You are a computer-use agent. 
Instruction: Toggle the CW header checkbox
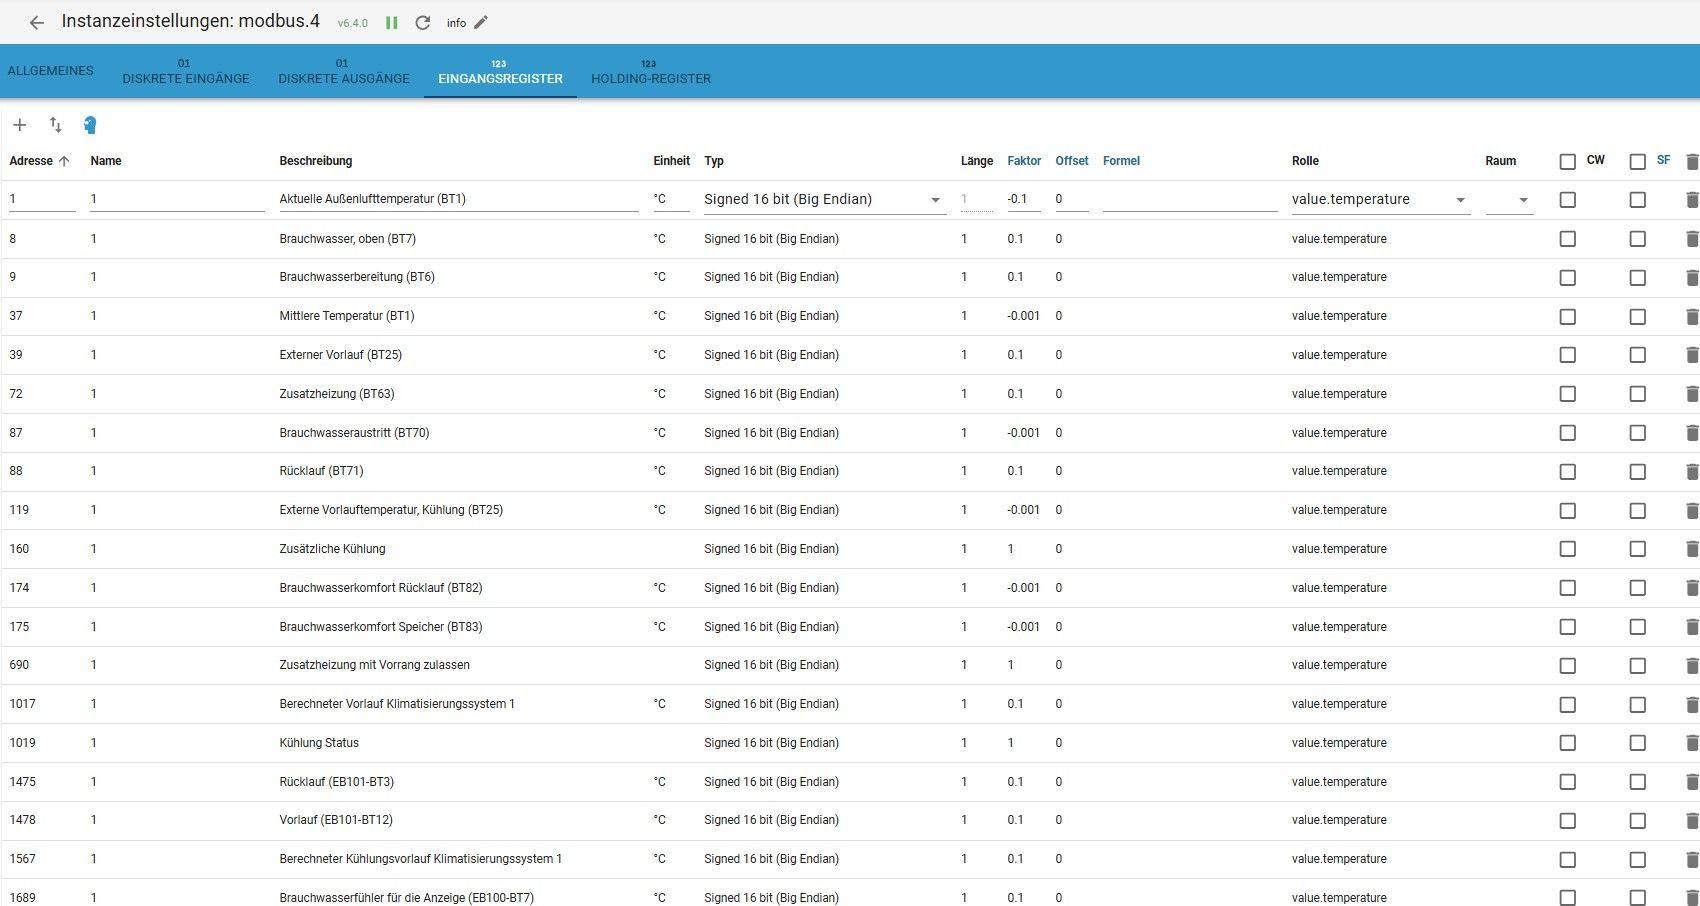[x=1567, y=161]
